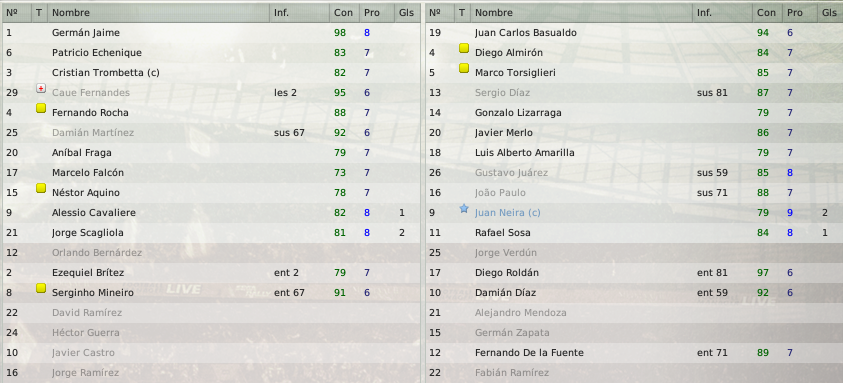The width and height of the screenshot is (843, 383).
Task: Click Marco Torsiglieri's yellow card icon
Action: [x=464, y=68]
